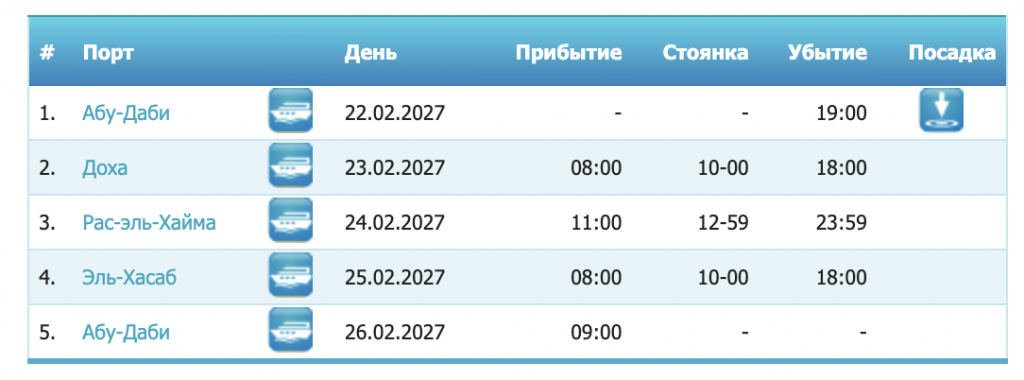Click the # column header
Viewport: 1024px width, 380px height.
pos(46,53)
